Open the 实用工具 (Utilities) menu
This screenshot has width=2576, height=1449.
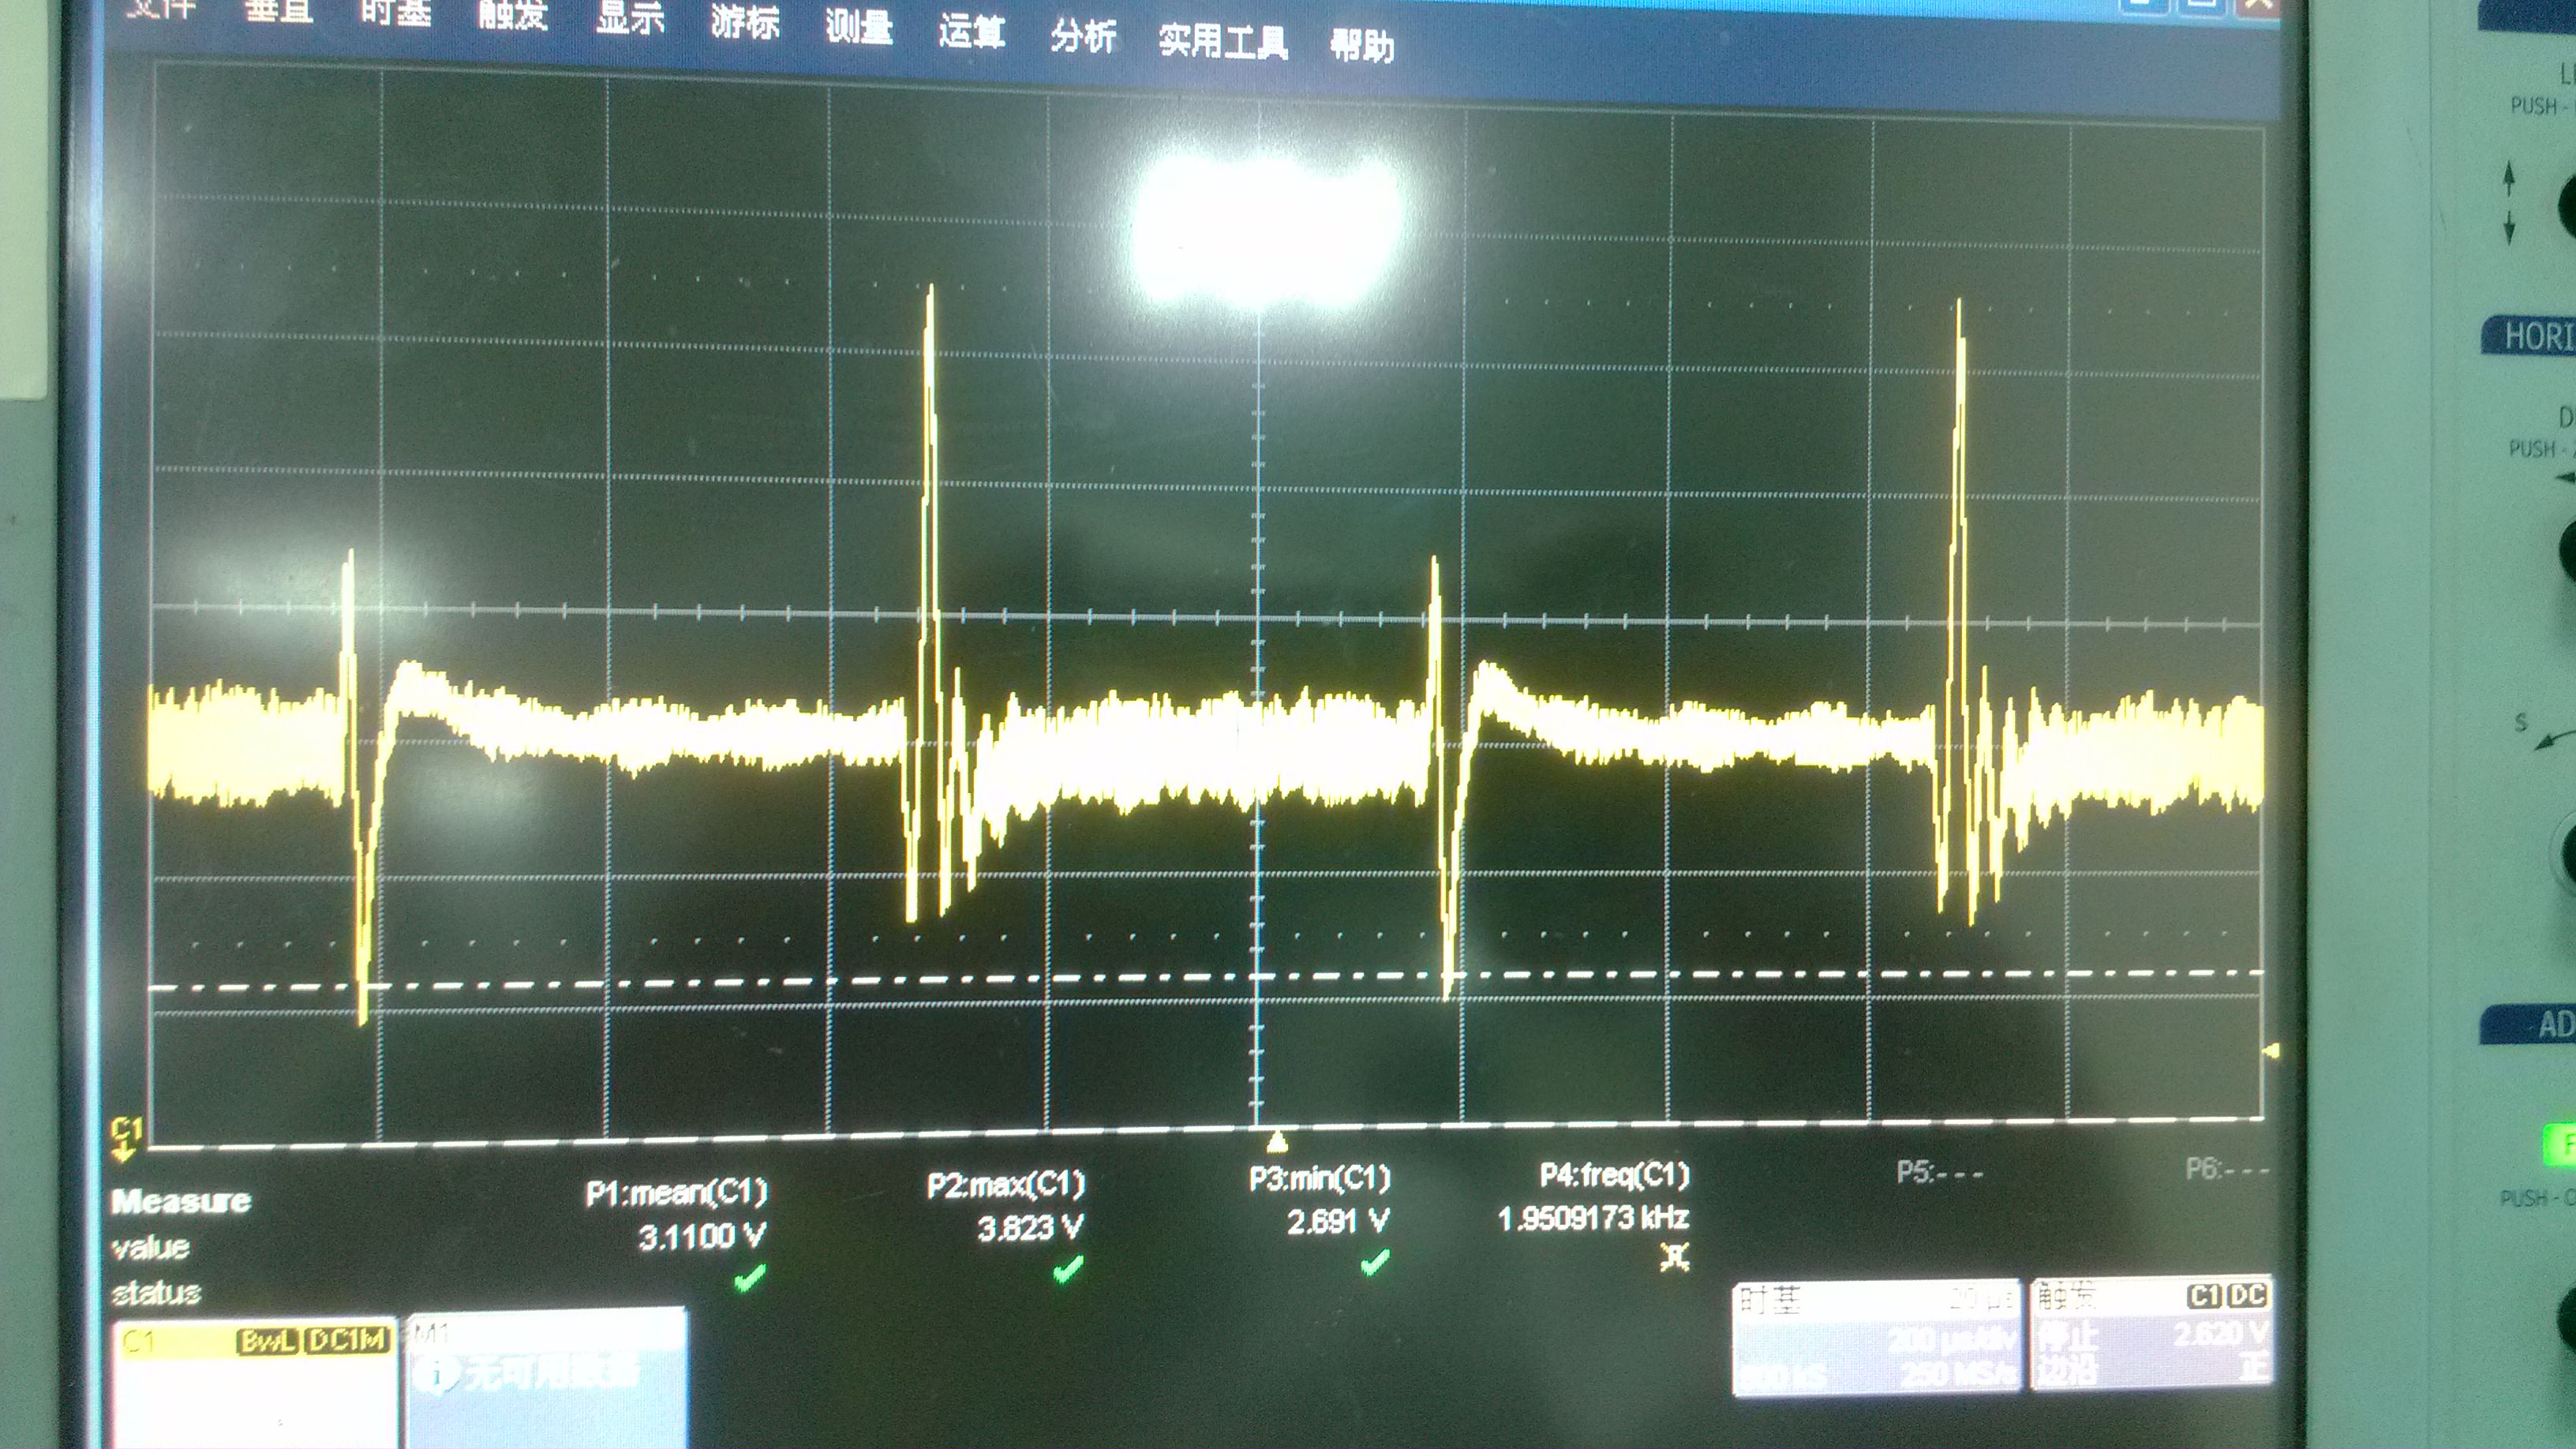point(1223,41)
